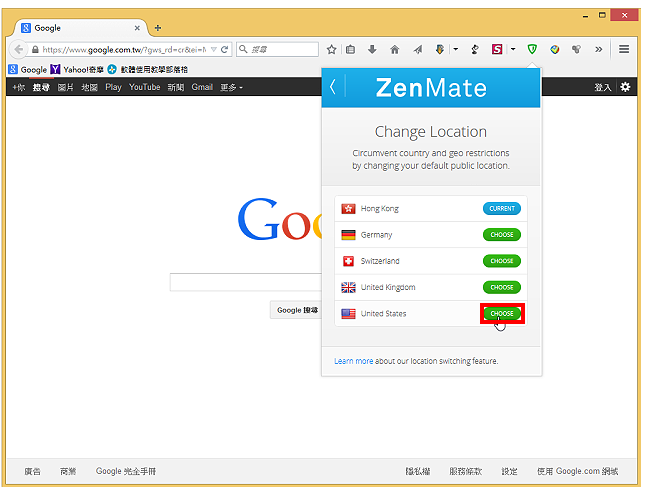Click the red S addon icon
This screenshot has height=487, width=651.
497,49
